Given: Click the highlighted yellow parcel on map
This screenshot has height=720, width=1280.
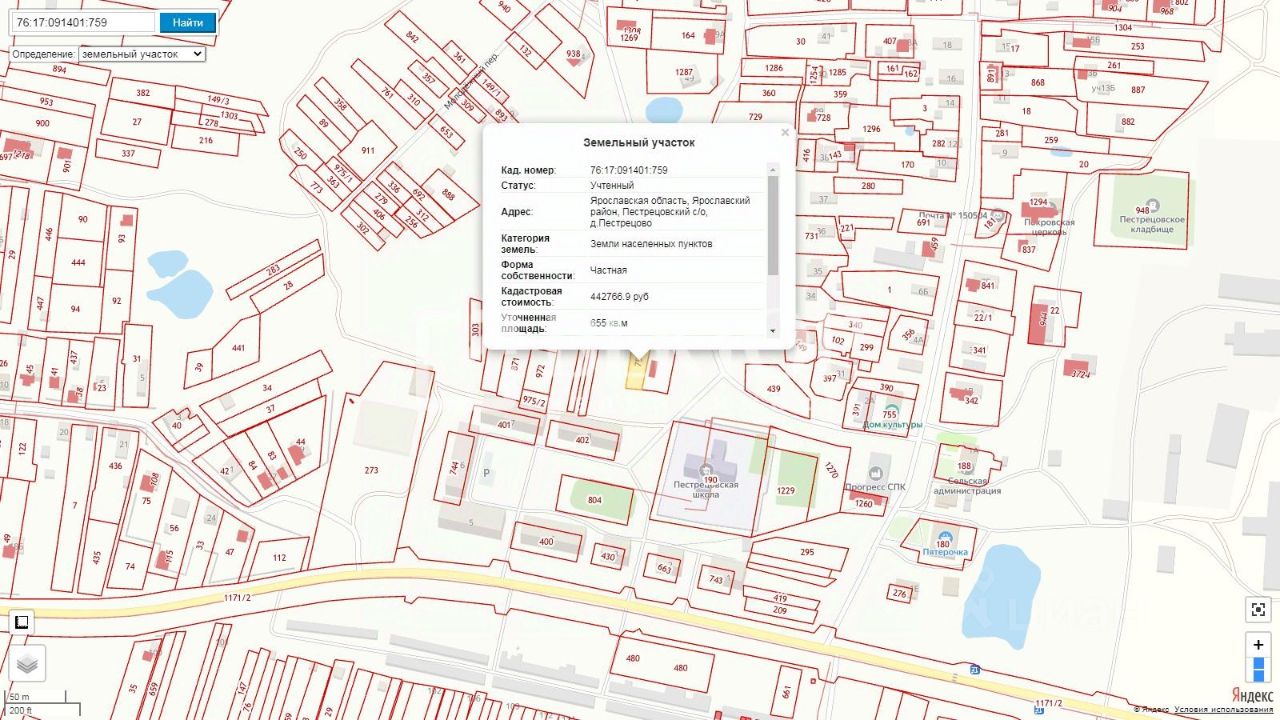Looking at the screenshot, I should click(x=635, y=372).
